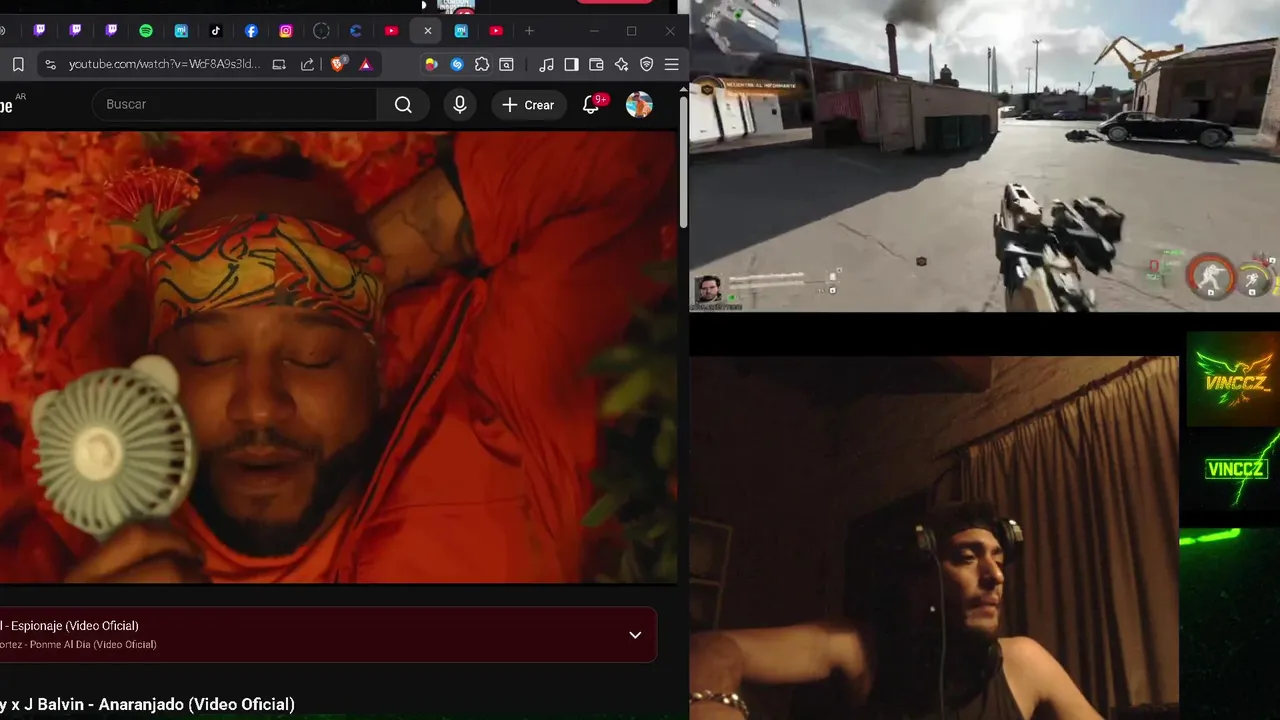Switch to the TikTok browser tab
The image size is (1280, 720).
(x=216, y=31)
